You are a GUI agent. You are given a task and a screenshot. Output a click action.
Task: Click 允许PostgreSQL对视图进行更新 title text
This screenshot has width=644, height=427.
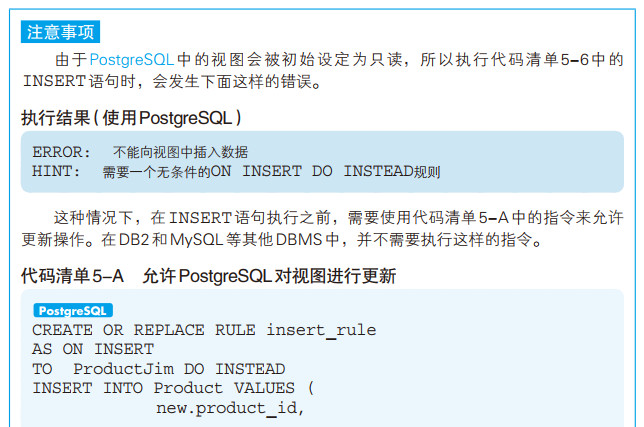click(x=269, y=276)
